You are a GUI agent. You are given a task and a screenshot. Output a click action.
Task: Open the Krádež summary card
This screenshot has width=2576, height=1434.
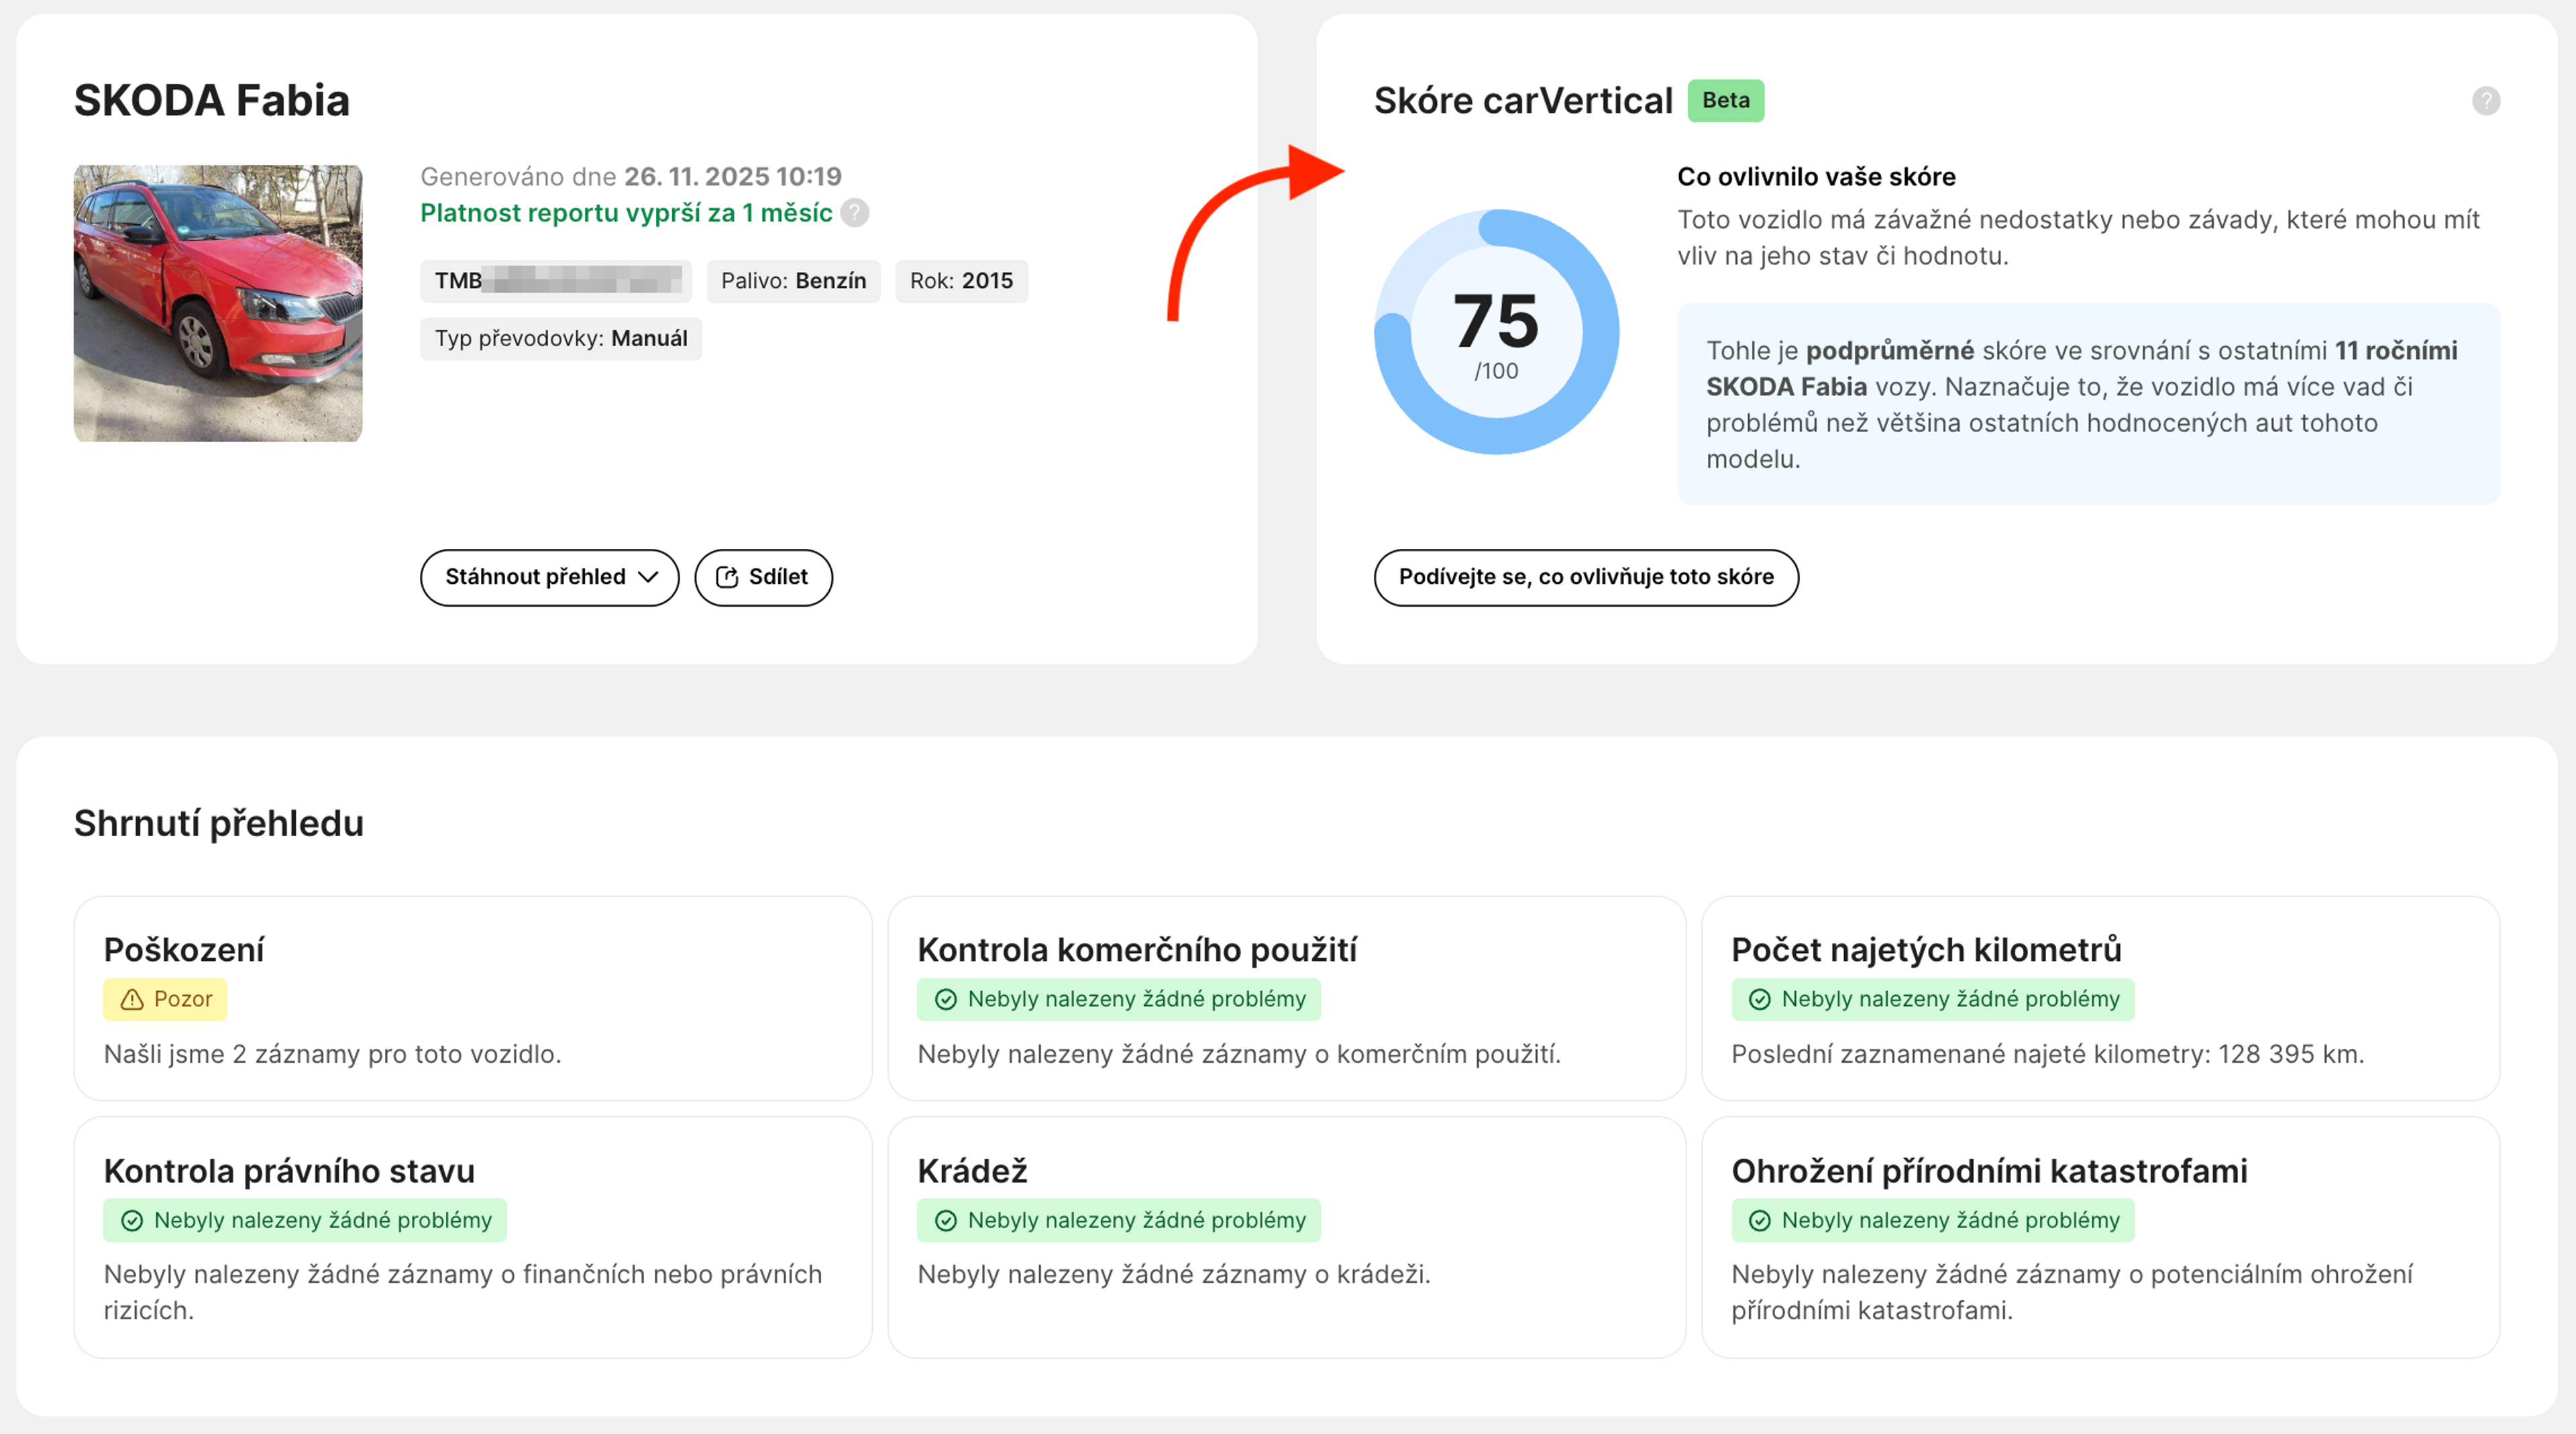[1287, 1237]
